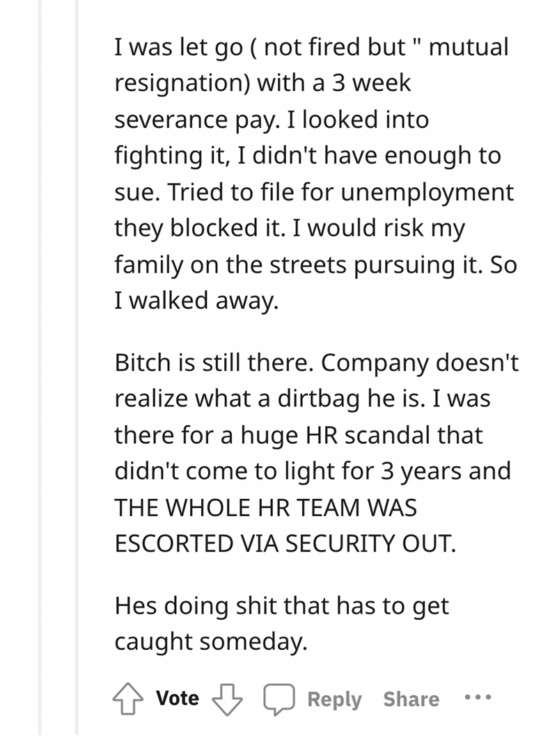Click the Vote count label

point(177,698)
